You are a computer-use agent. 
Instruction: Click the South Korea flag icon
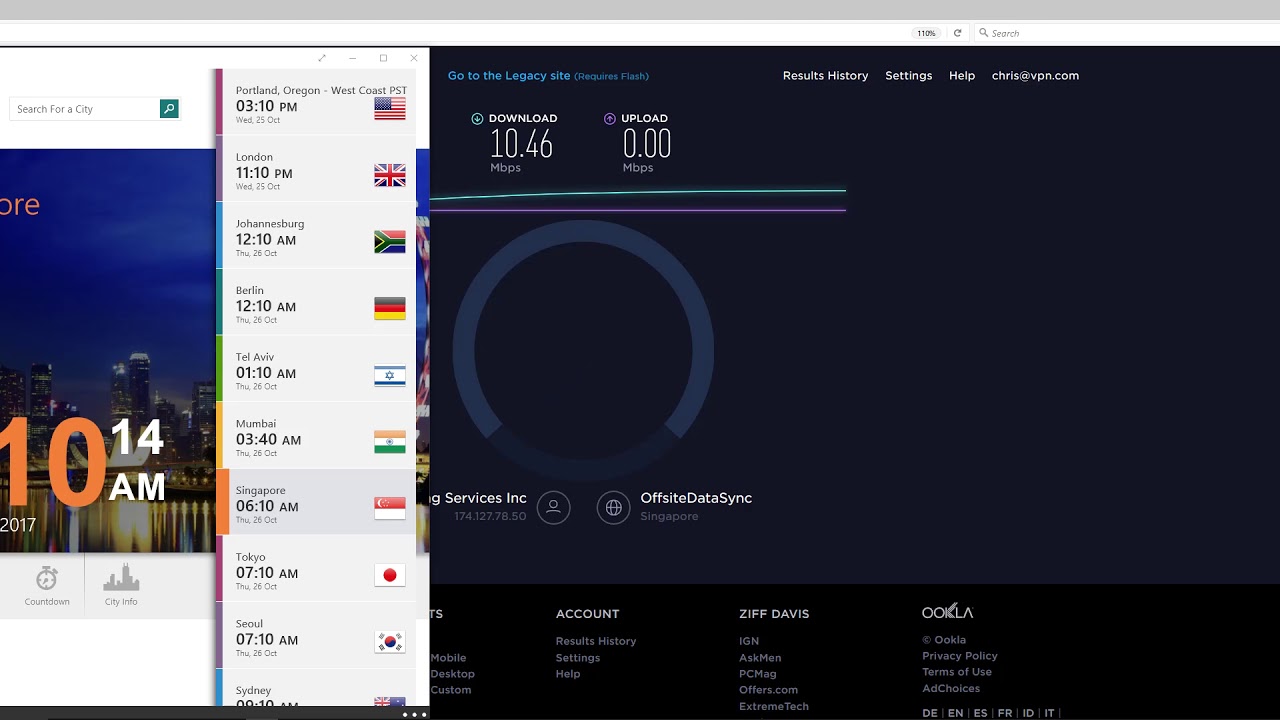point(390,642)
